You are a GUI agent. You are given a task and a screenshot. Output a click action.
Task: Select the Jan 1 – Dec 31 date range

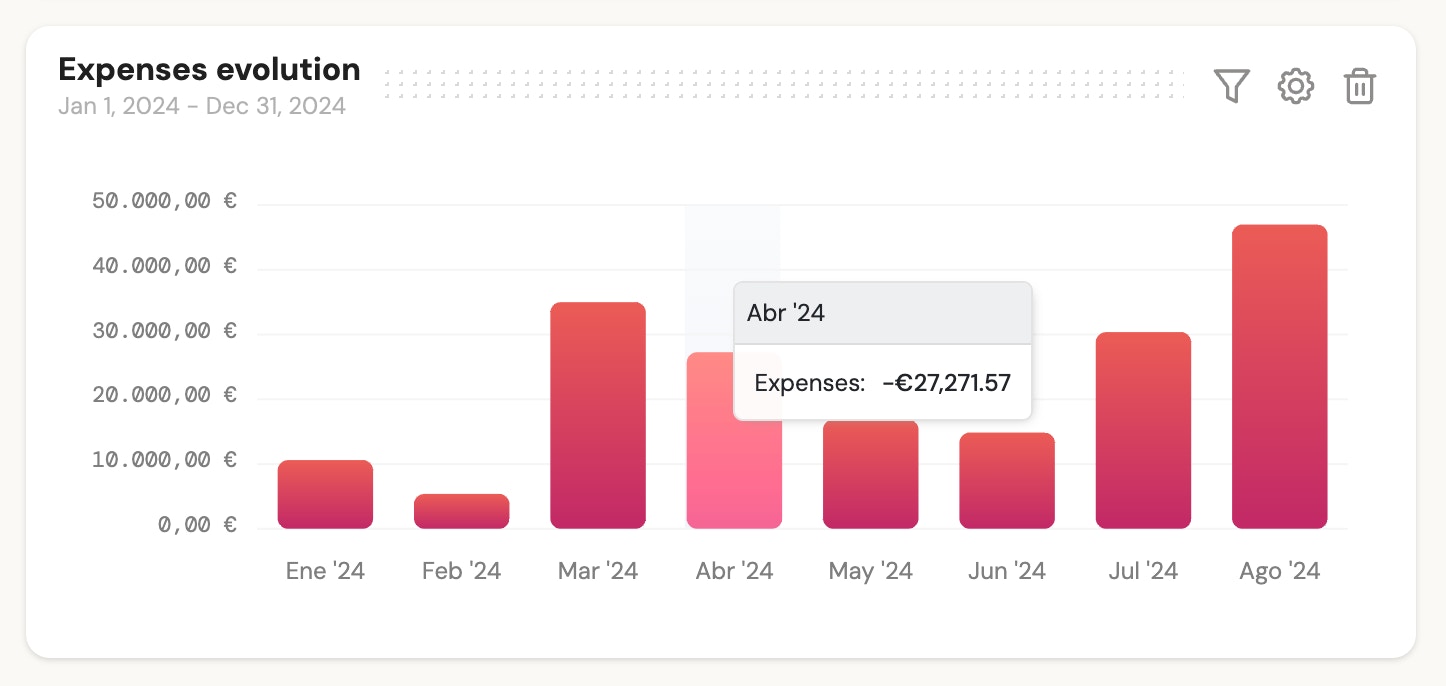(203, 106)
